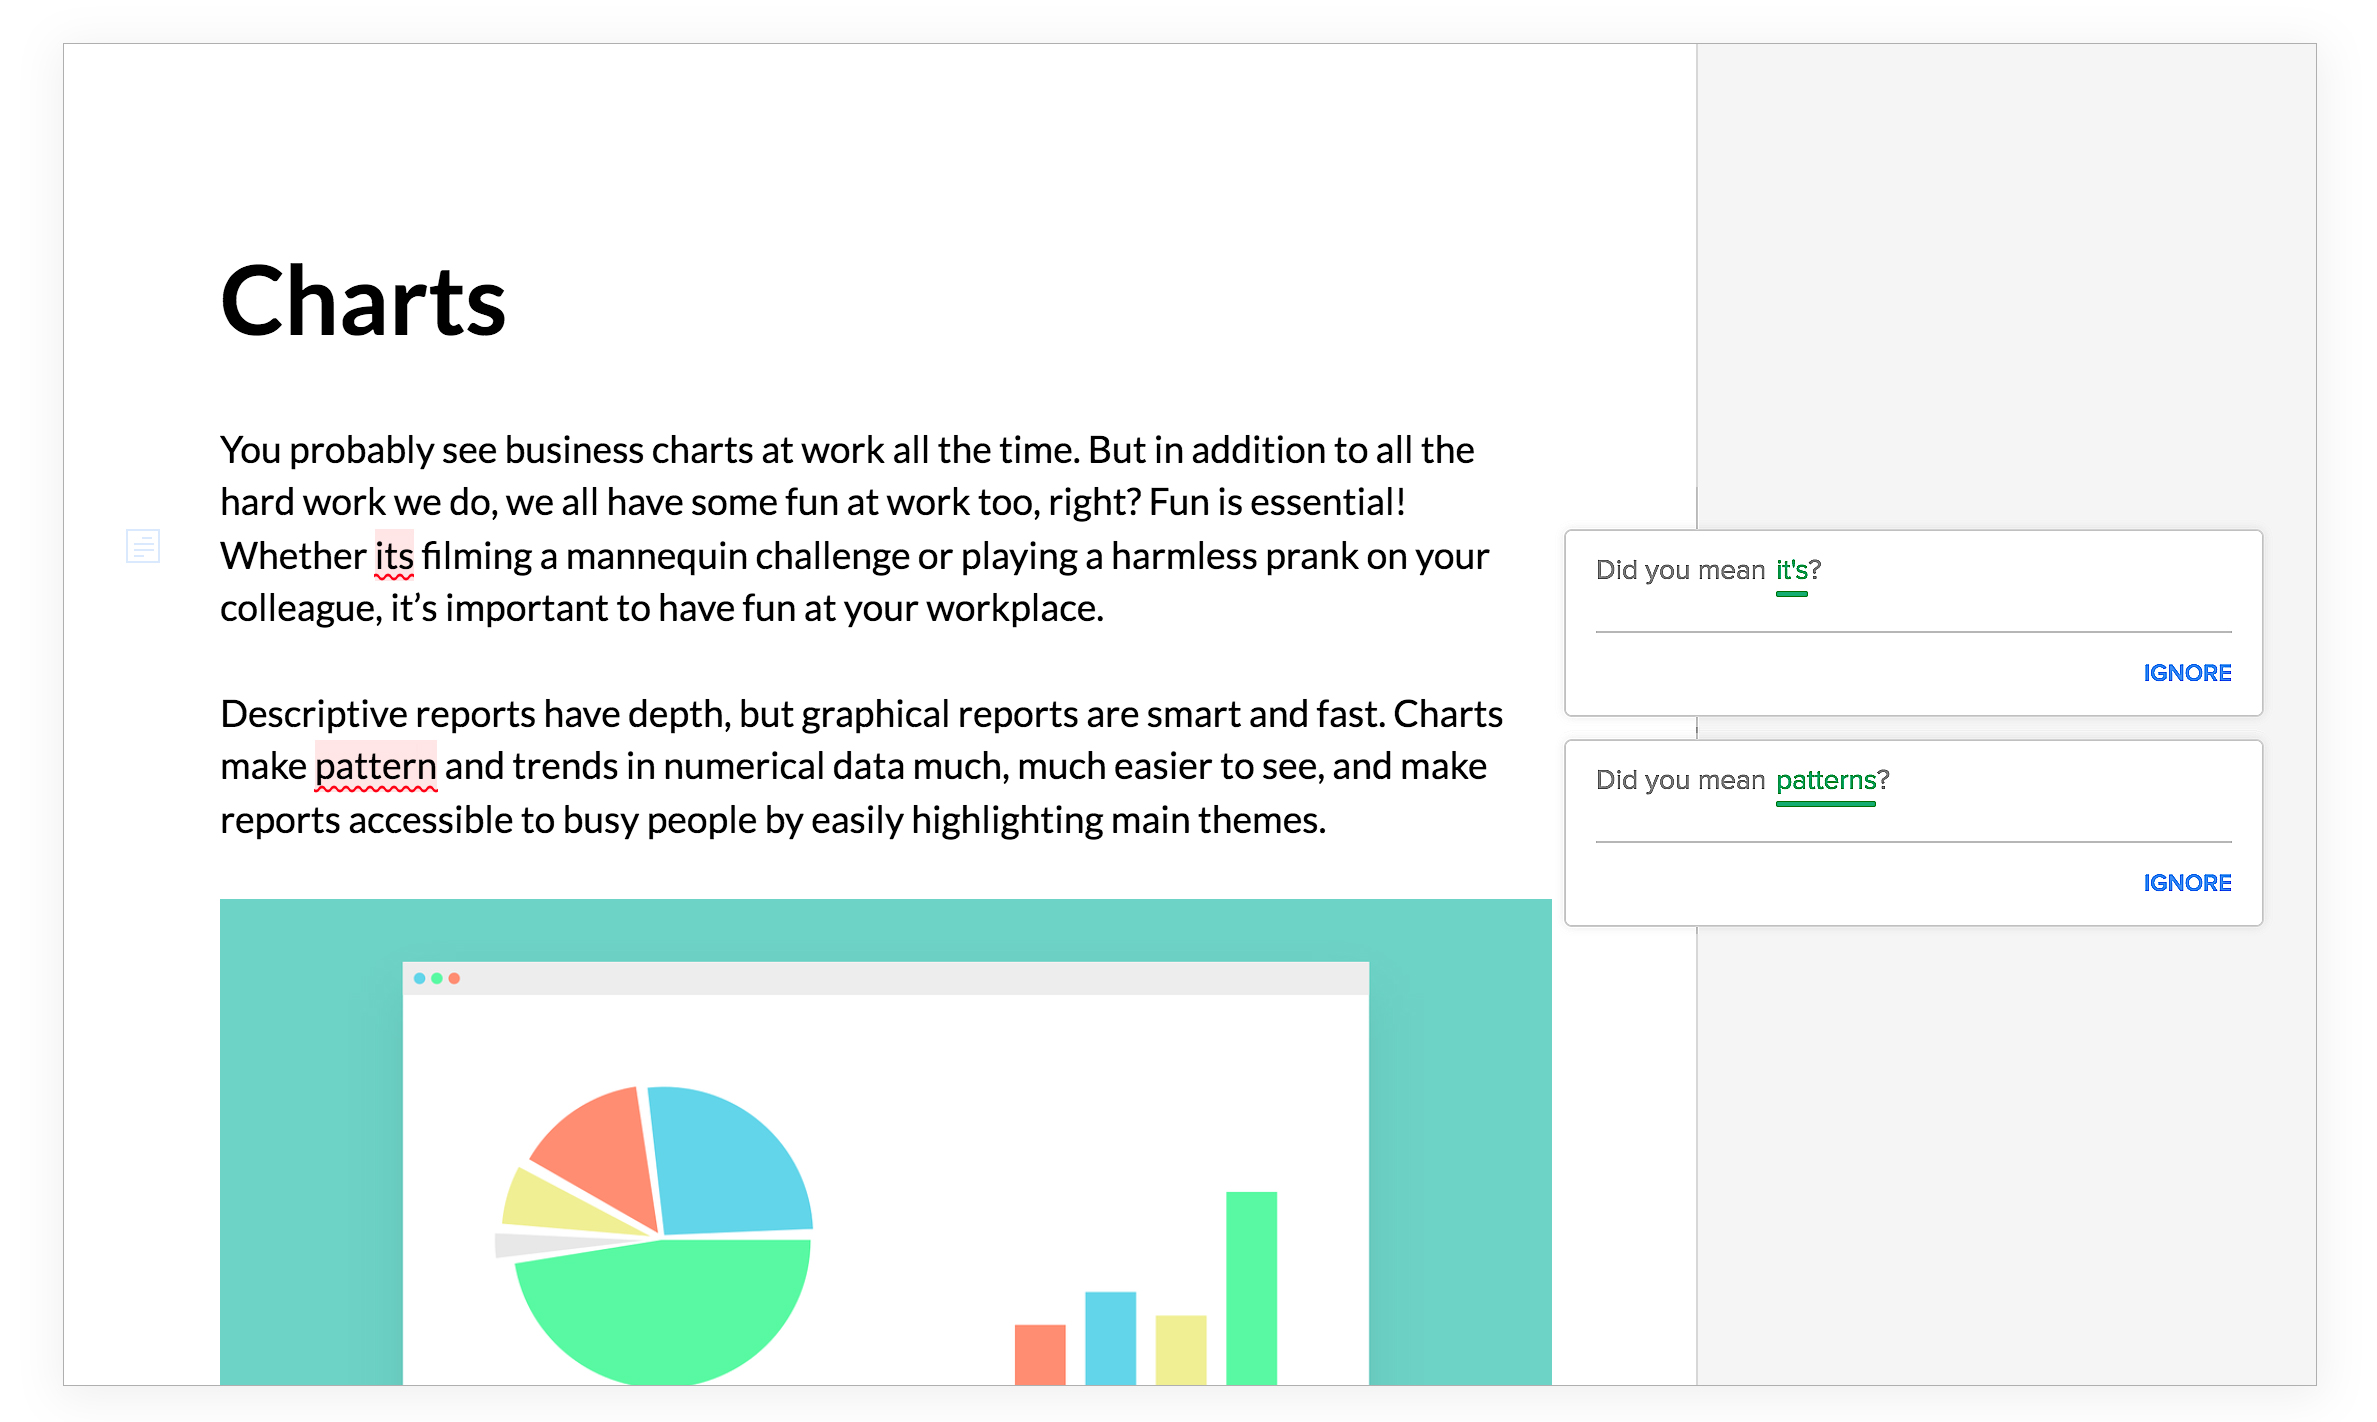
Task: Click the underlined word "its" in the text
Action: (x=393, y=557)
